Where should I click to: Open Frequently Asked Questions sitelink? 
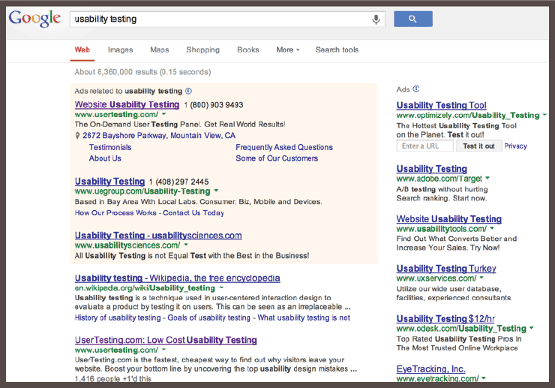click(284, 147)
